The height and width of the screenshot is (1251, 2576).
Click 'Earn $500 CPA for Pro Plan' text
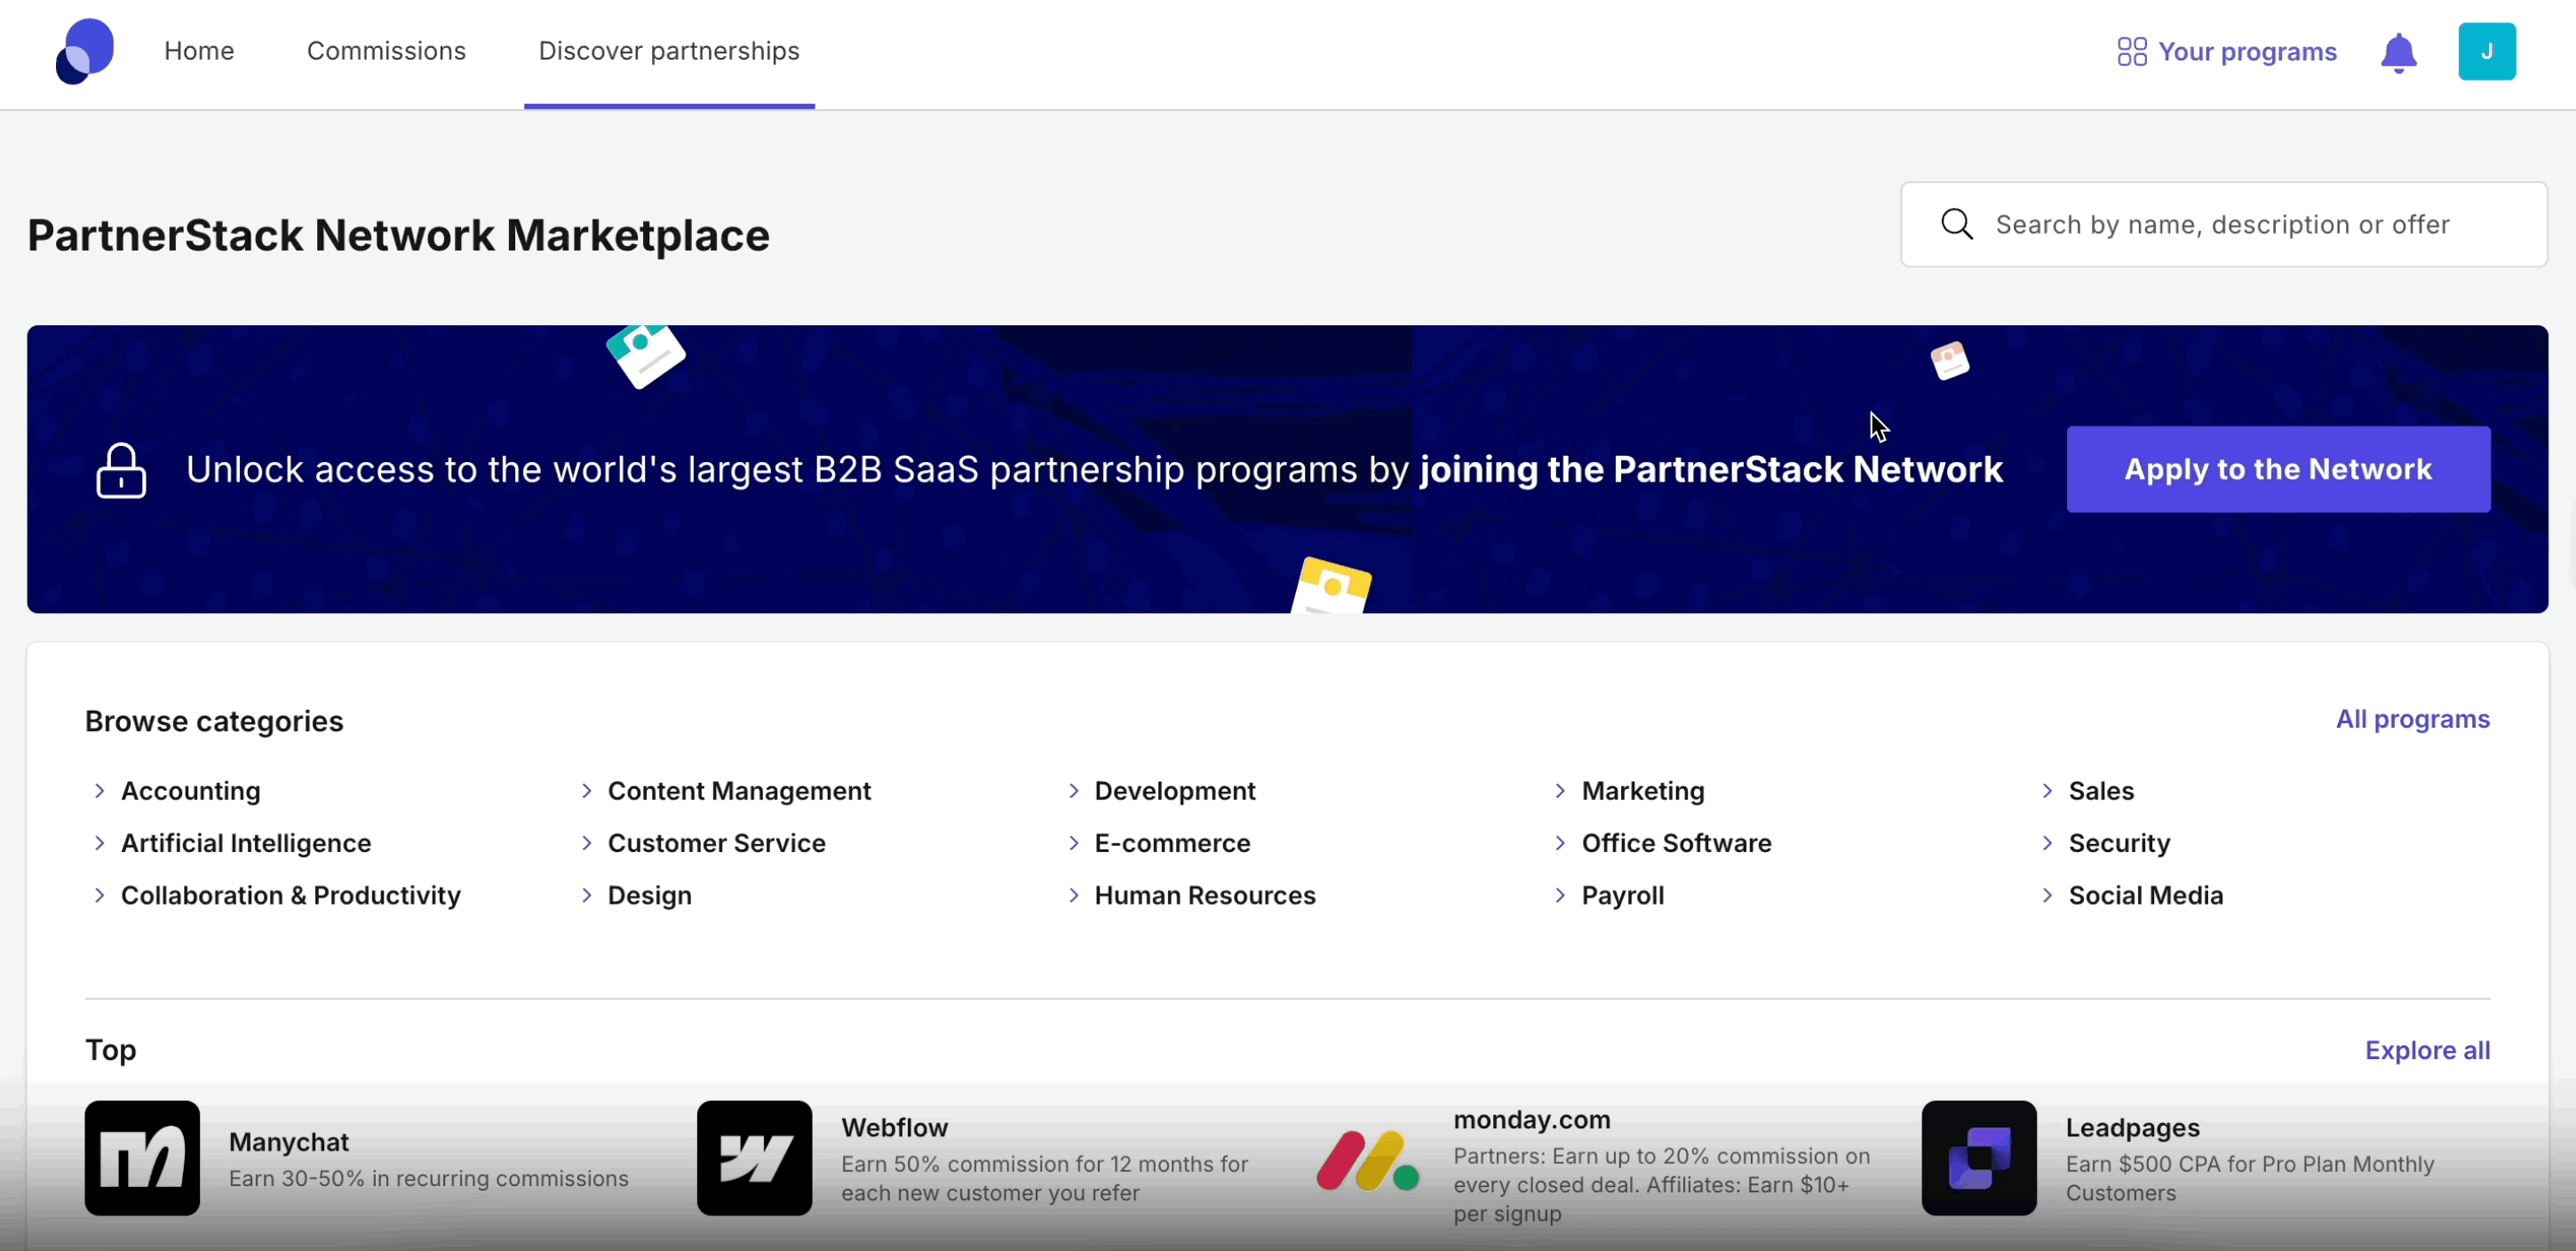pyautogui.click(x=2250, y=1178)
